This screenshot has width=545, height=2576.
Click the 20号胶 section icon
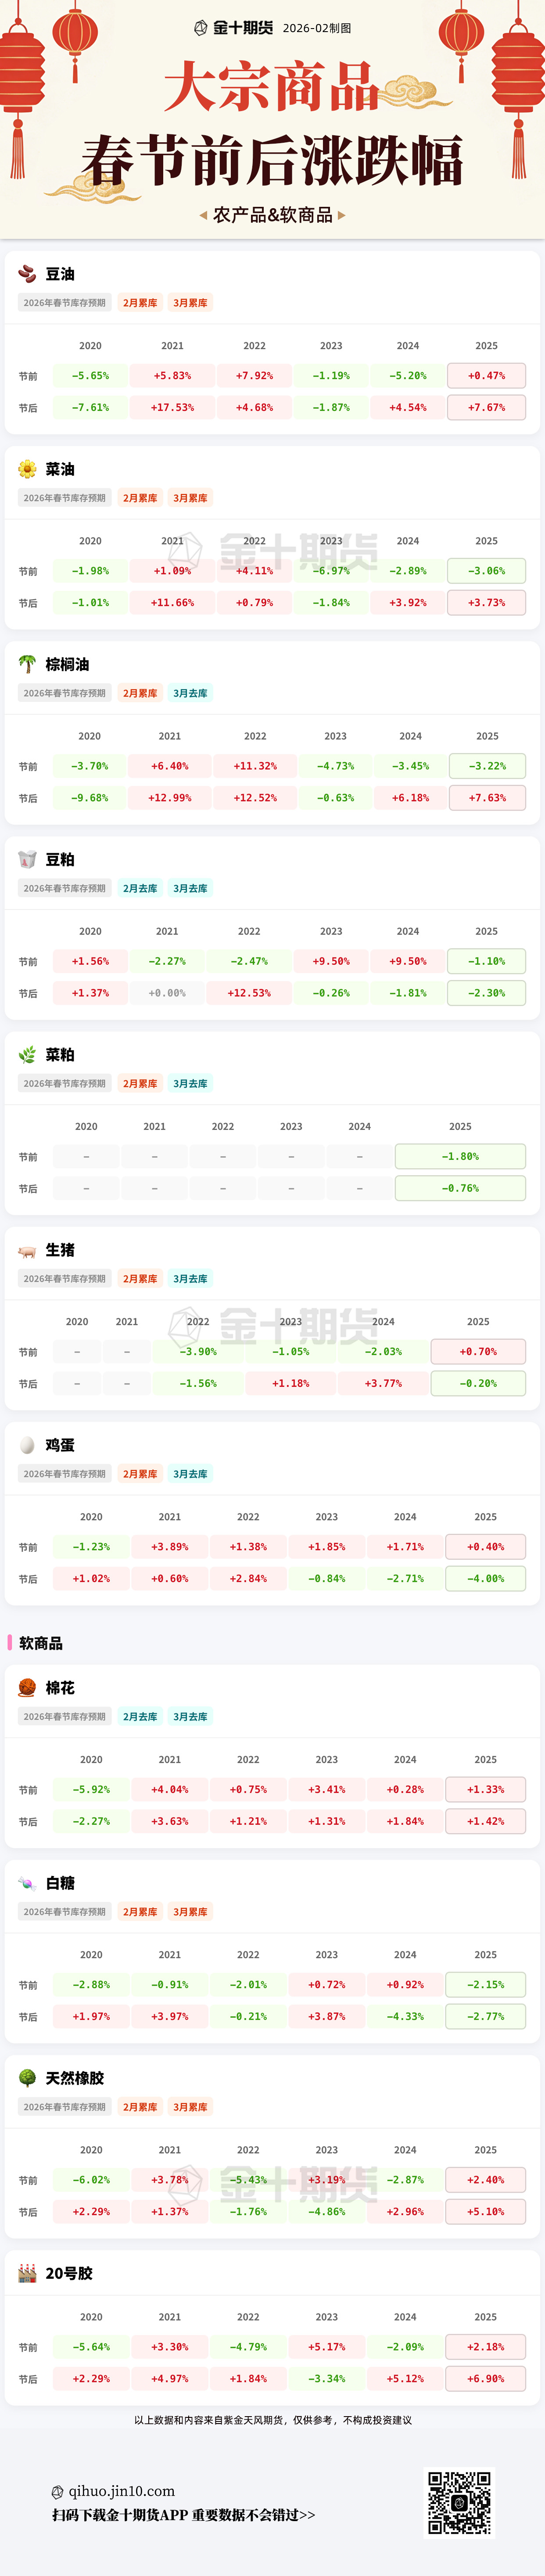coord(27,2272)
